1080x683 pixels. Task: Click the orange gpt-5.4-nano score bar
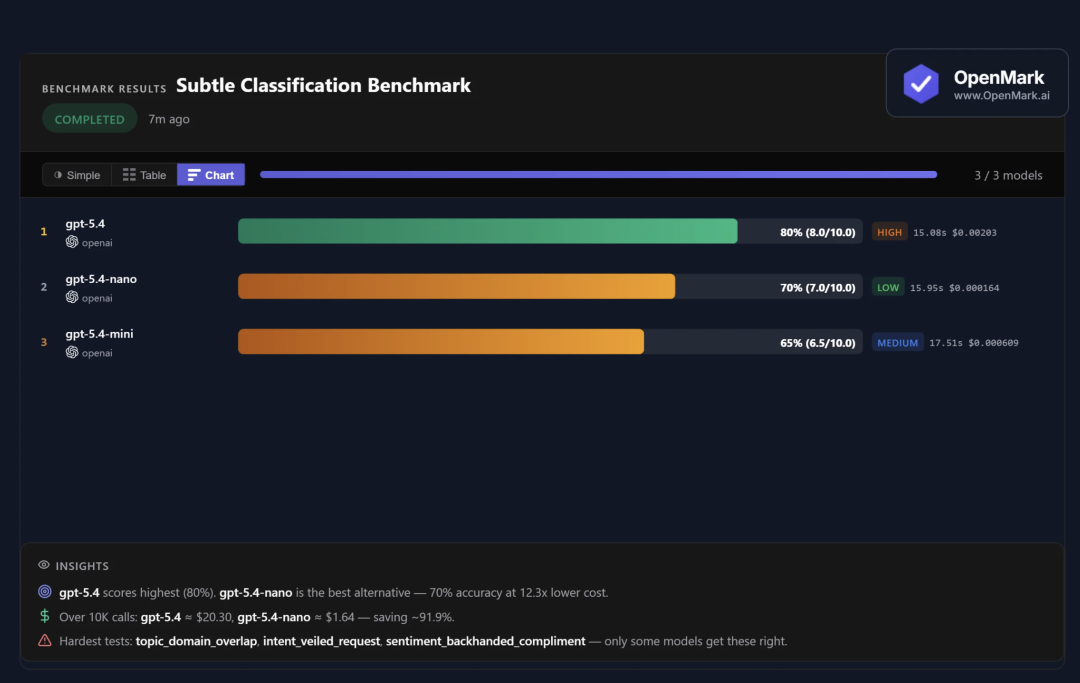pos(456,286)
